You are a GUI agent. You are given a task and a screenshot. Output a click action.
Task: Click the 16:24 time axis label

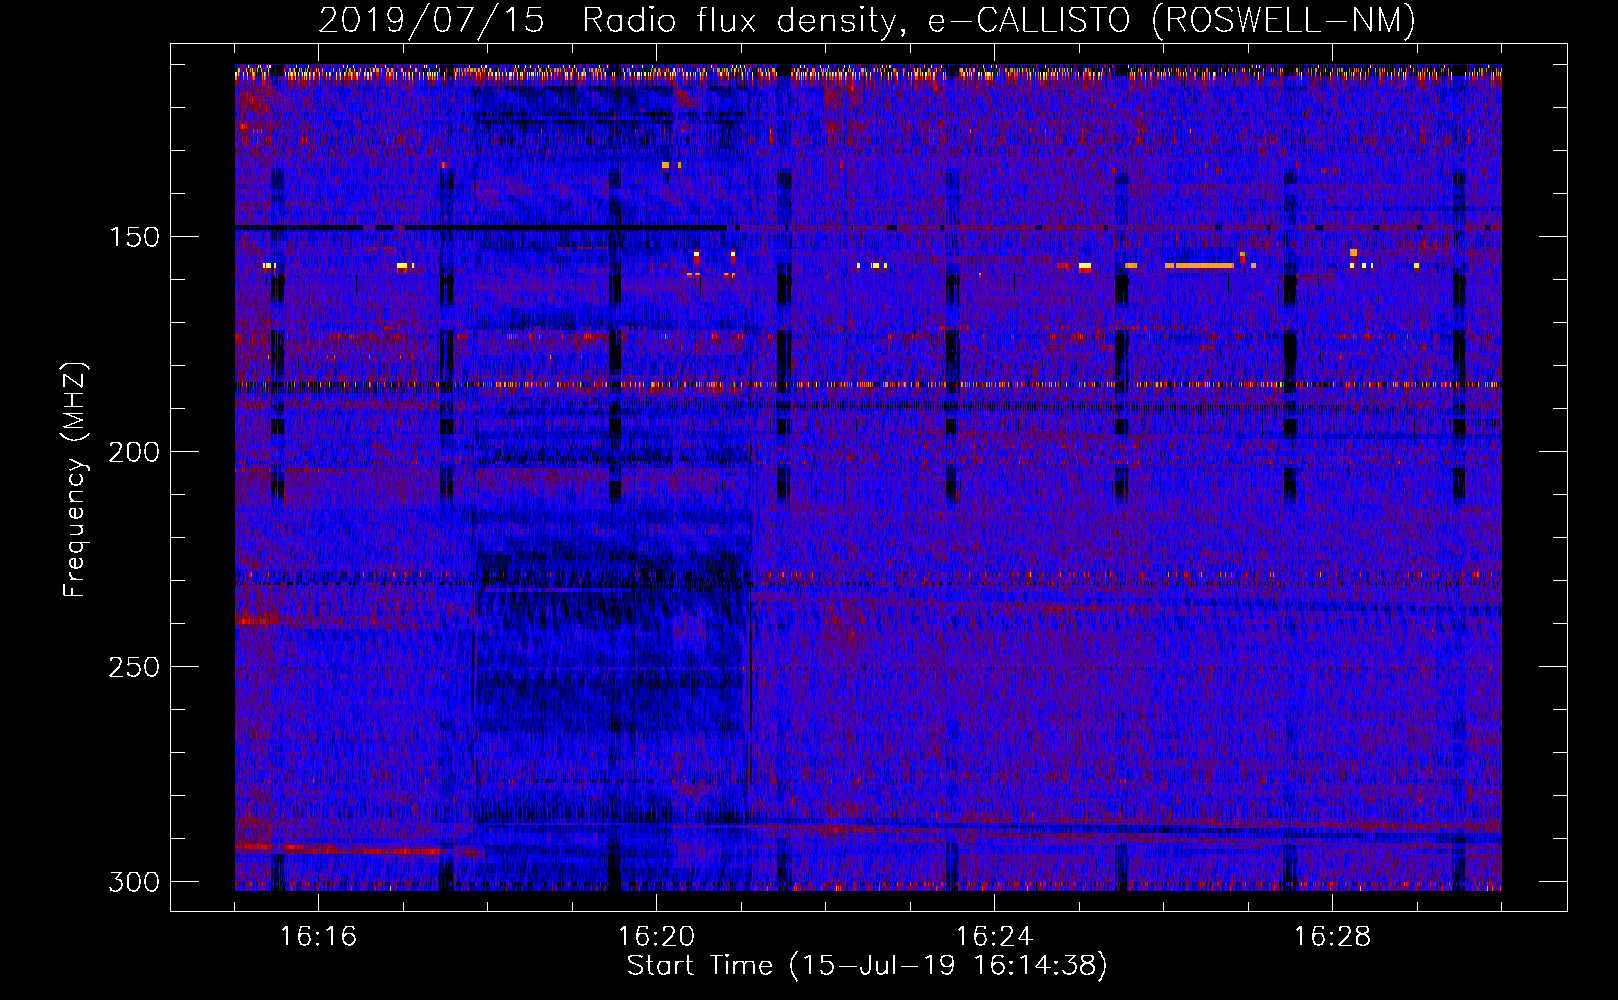(x=994, y=937)
